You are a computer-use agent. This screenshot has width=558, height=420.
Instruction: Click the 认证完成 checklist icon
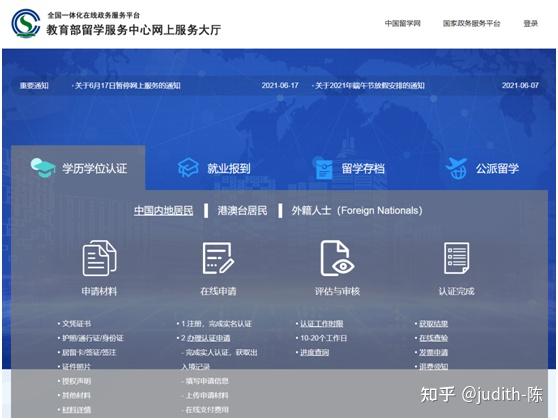[x=457, y=258]
